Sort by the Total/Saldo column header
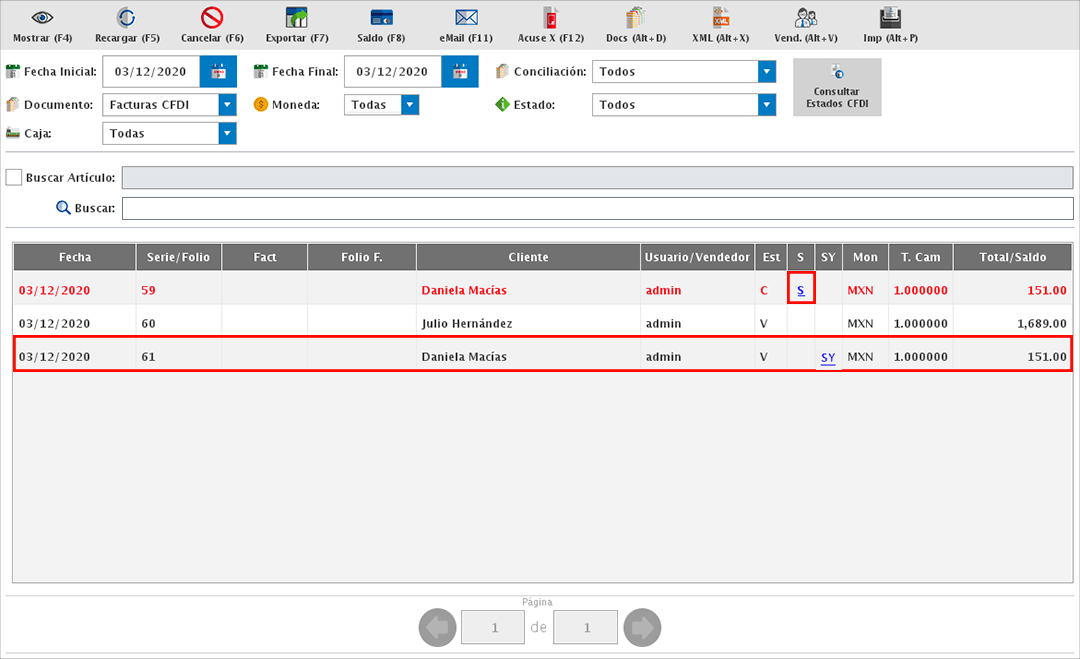This screenshot has width=1080, height=659. (x=1012, y=257)
